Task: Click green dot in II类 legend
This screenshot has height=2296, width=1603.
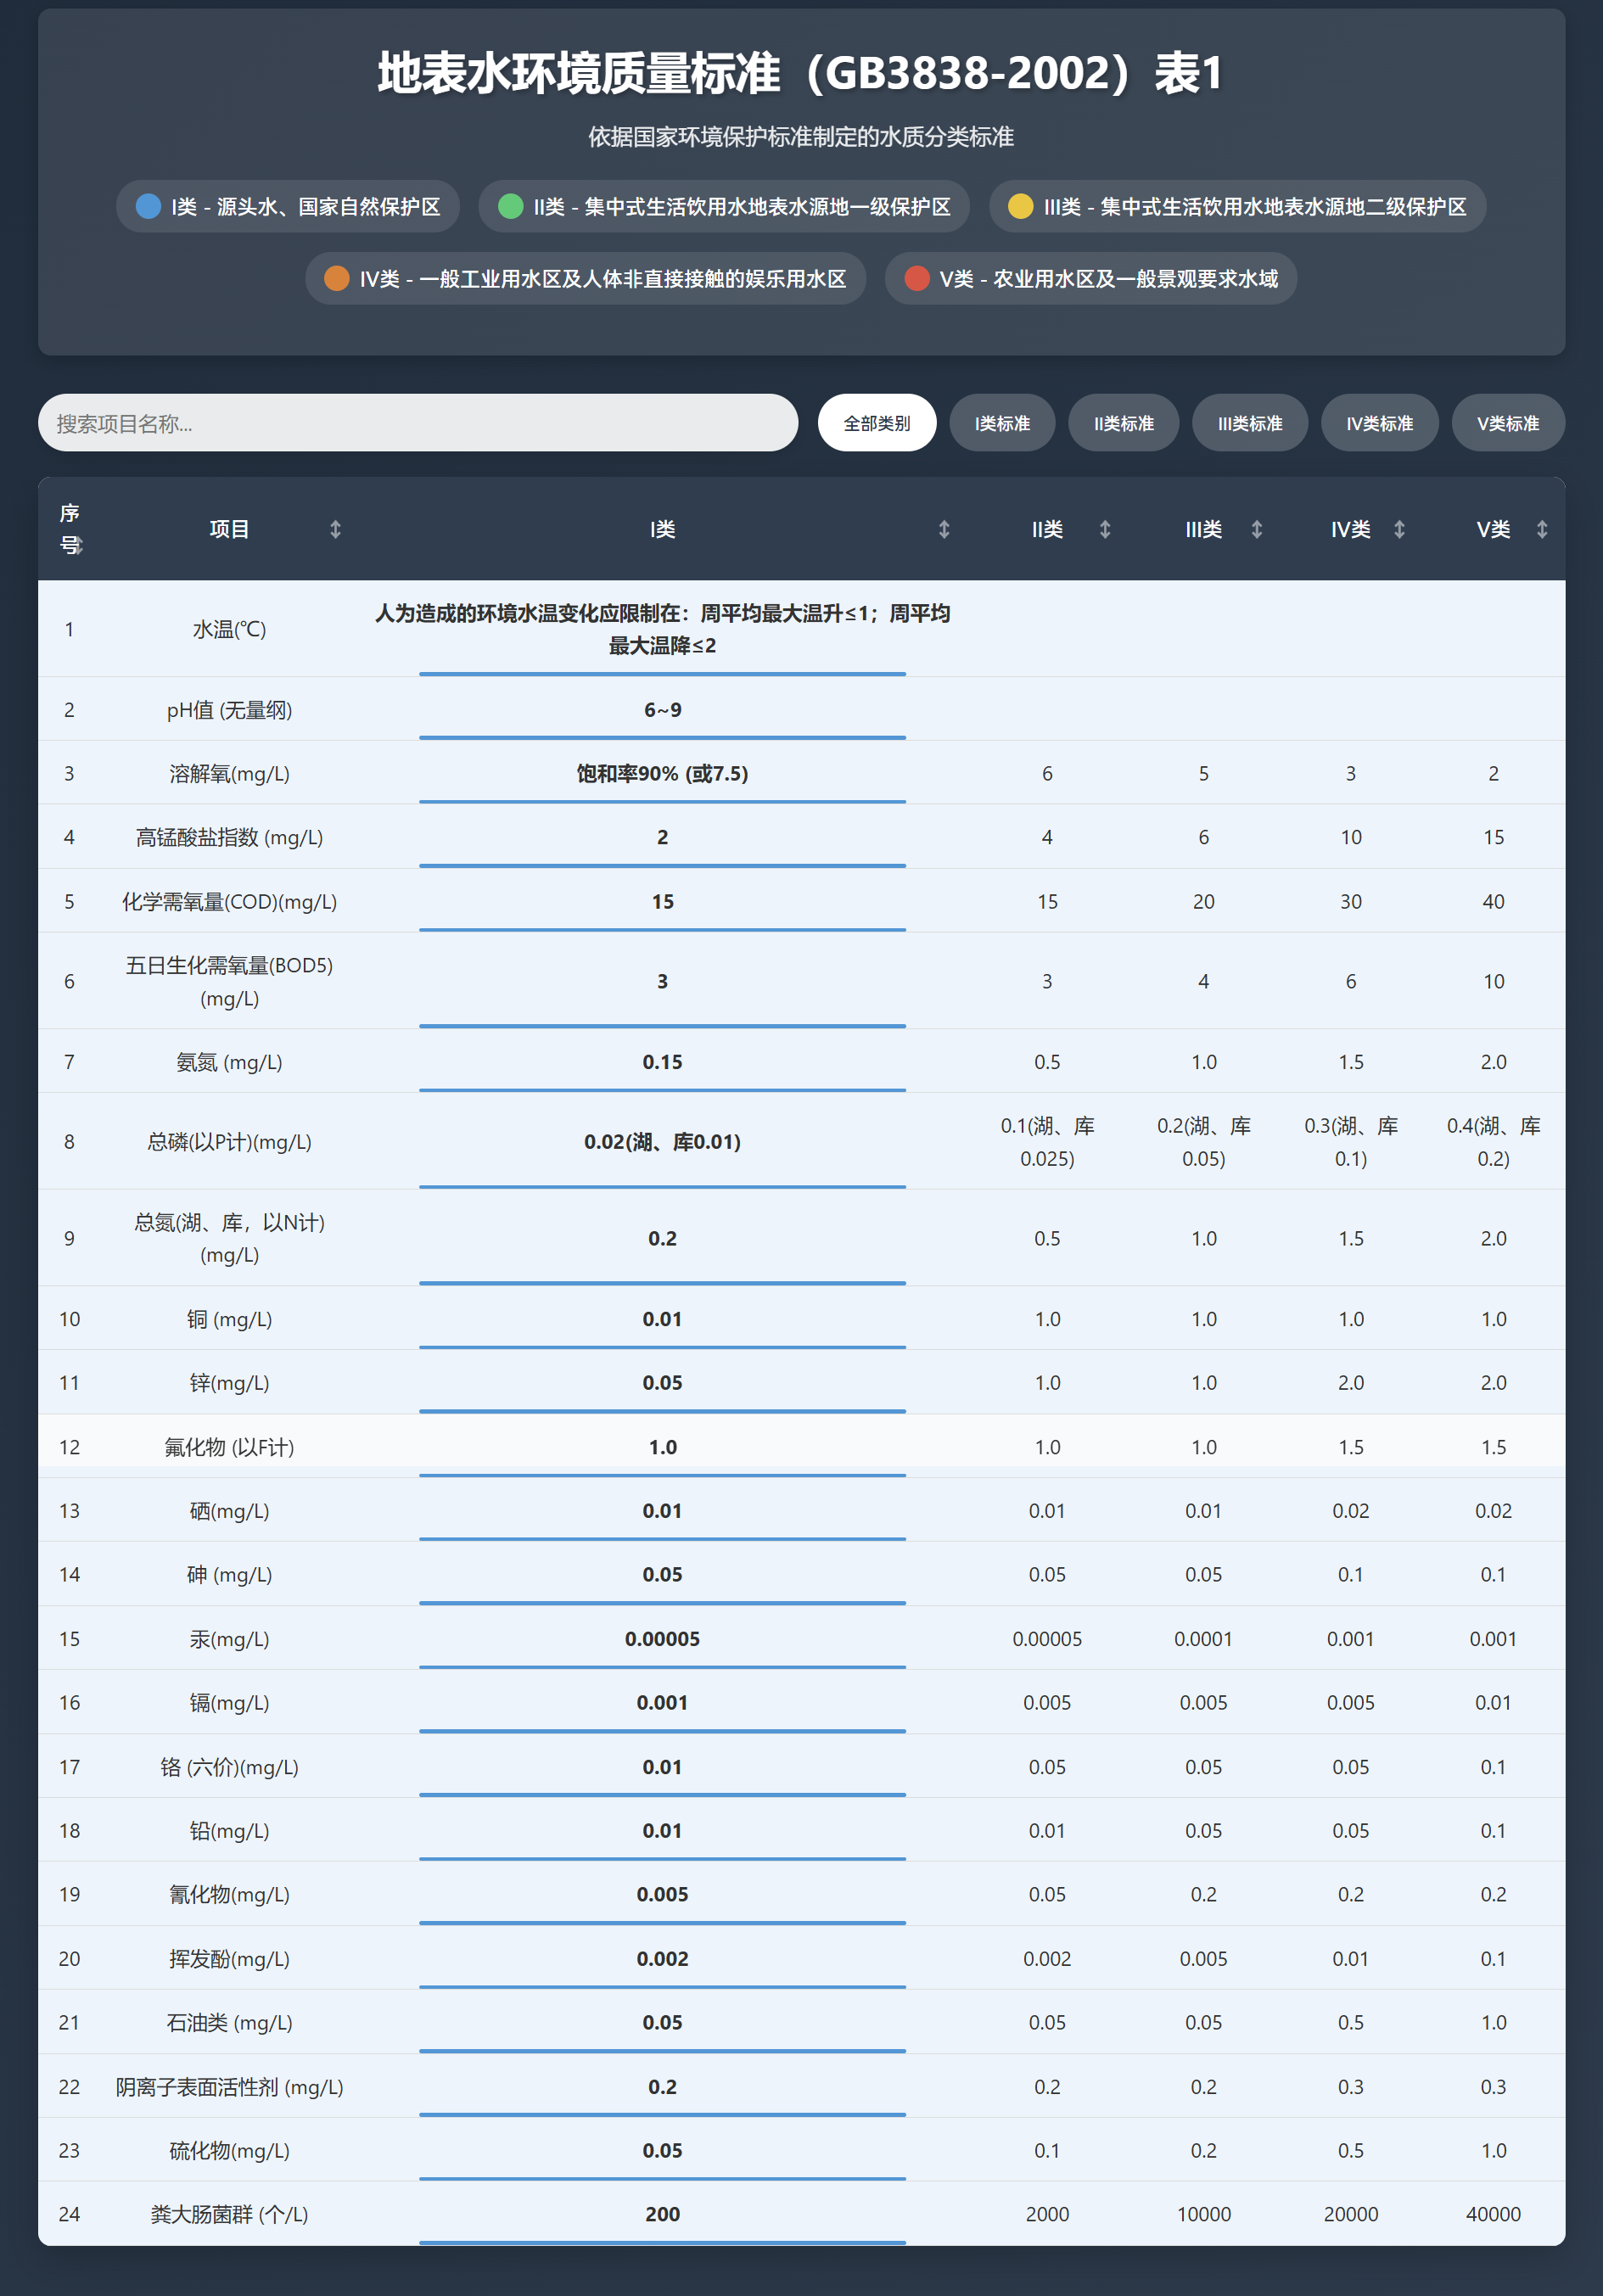Action: point(511,206)
